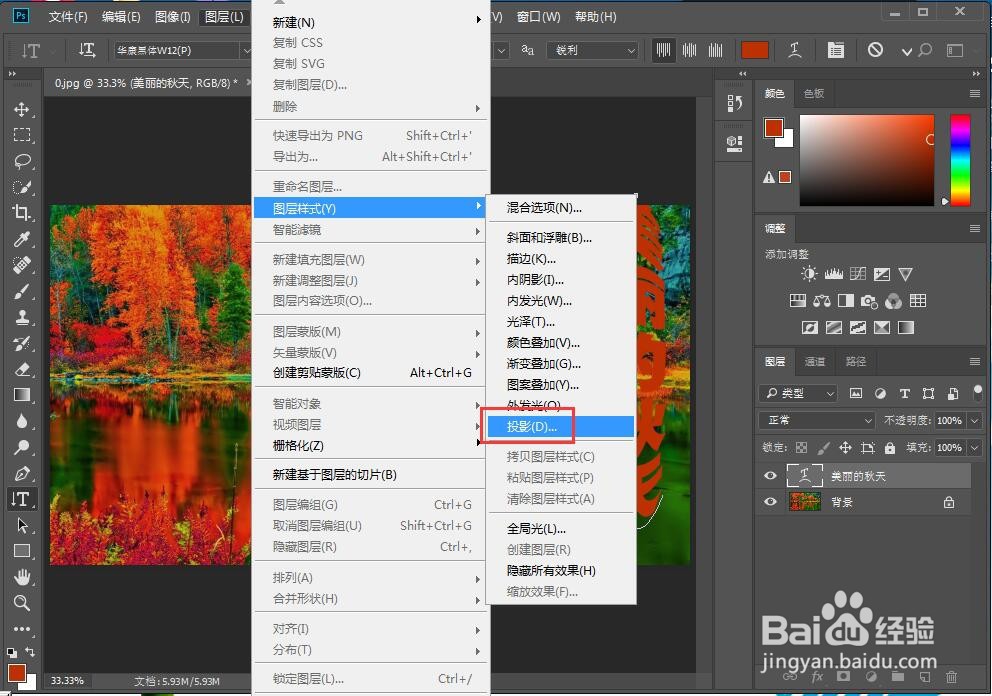
Task: Open the Curves adjustment icon
Action: [857, 273]
